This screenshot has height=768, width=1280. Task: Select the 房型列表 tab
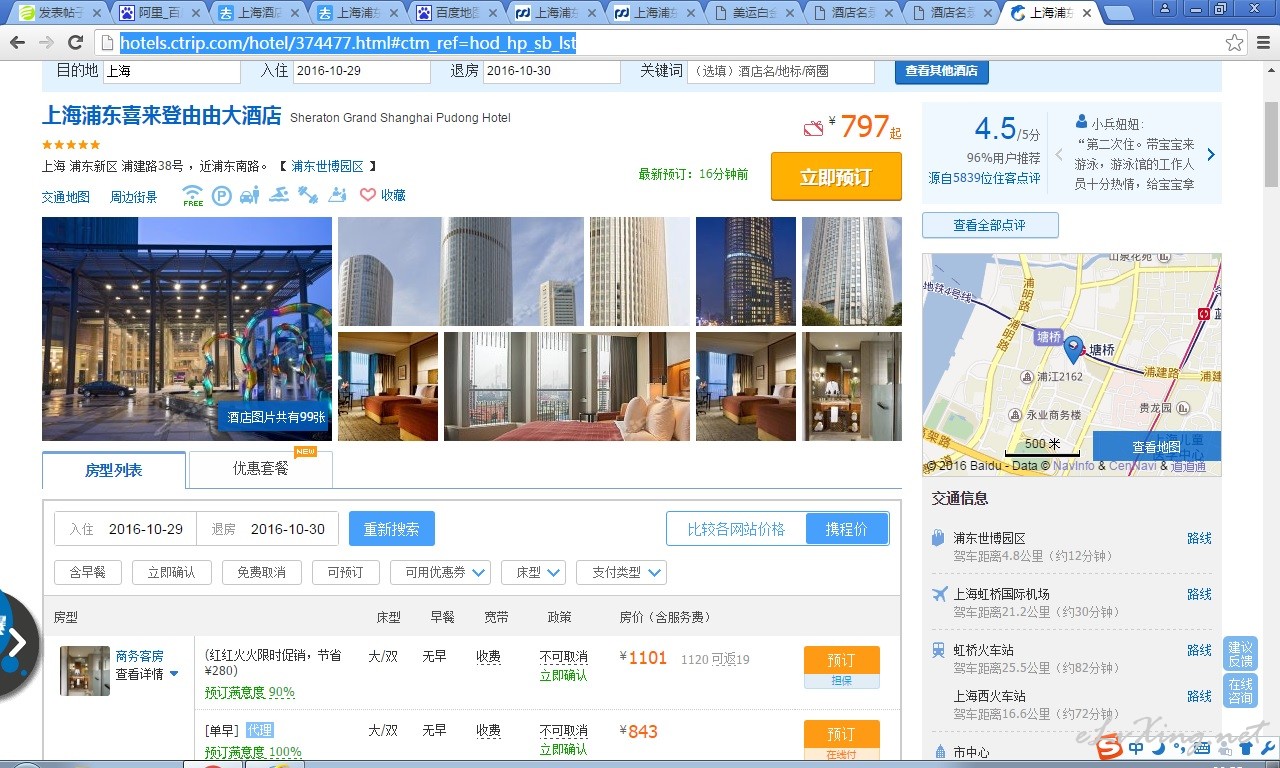click(x=114, y=470)
